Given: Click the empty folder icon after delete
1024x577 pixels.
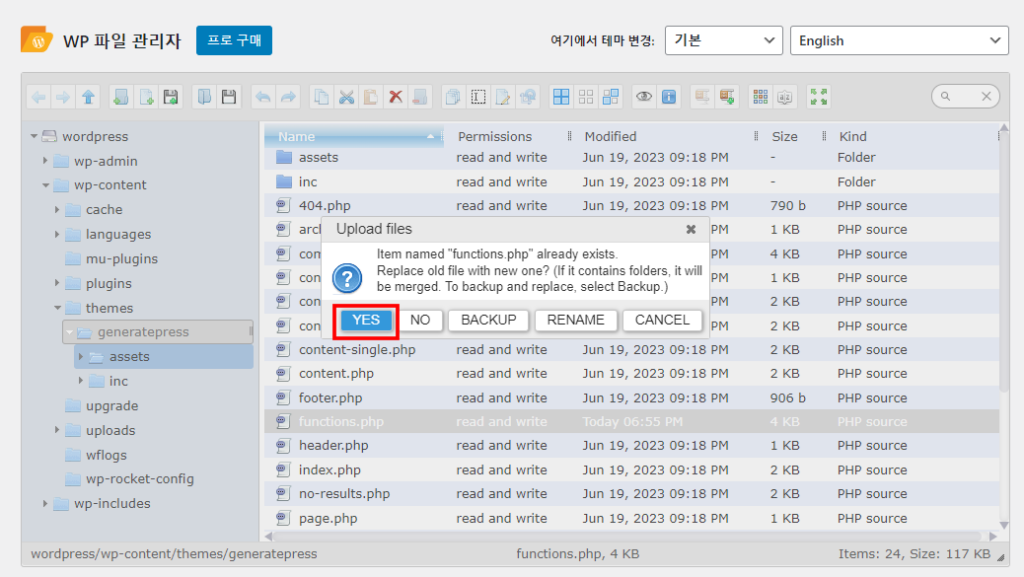Looking at the screenshot, I should coord(421,97).
